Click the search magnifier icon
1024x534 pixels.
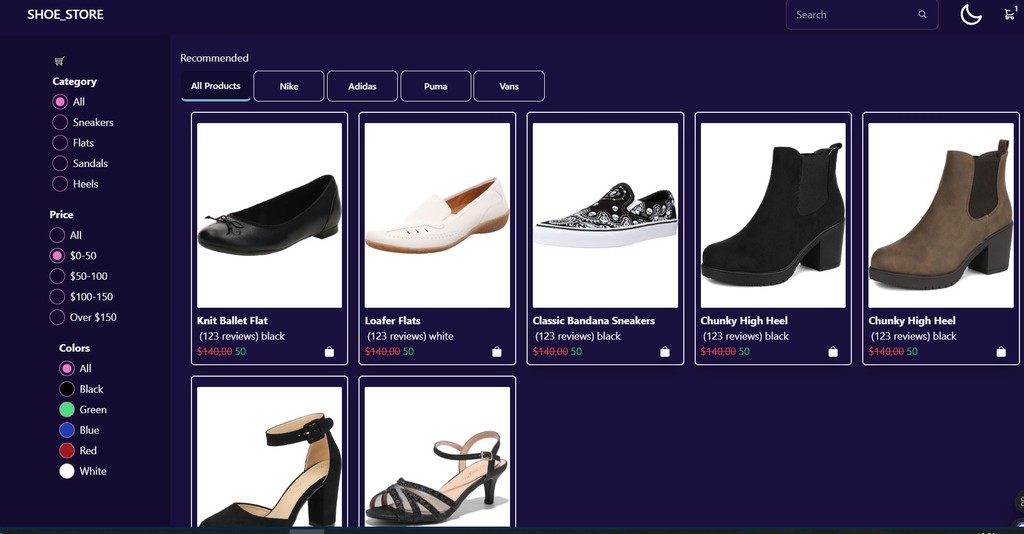tap(922, 14)
